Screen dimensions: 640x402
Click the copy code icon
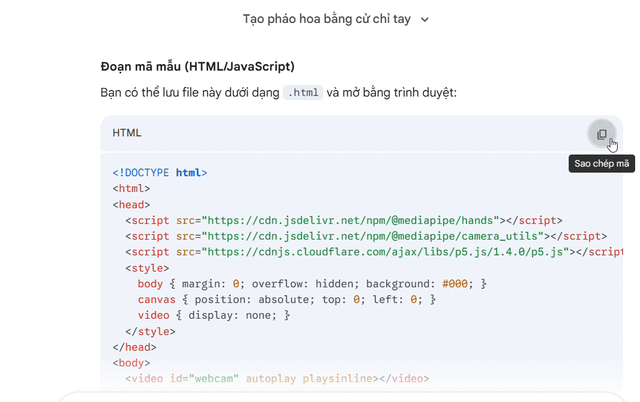tap(602, 134)
